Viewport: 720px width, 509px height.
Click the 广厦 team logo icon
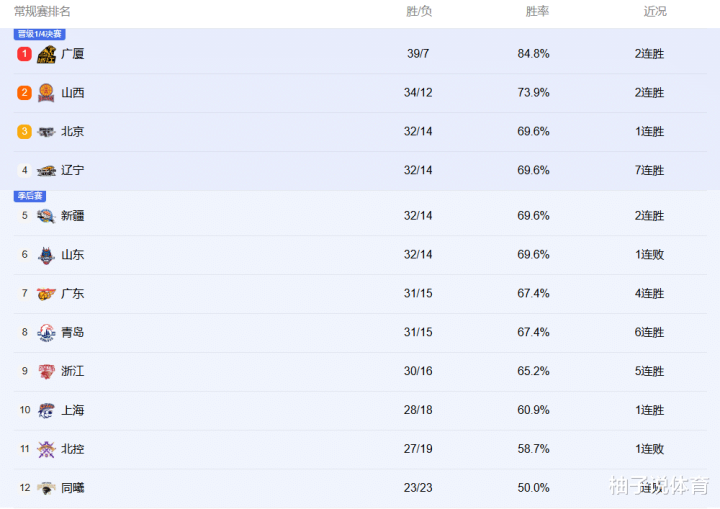[46, 54]
